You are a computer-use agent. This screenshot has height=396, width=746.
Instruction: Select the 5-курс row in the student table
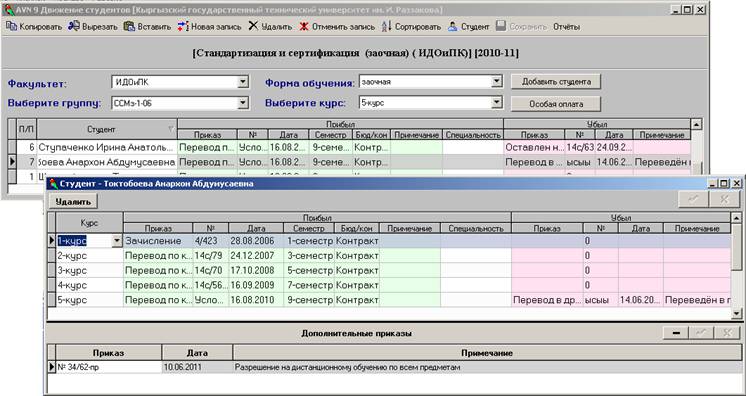point(389,300)
